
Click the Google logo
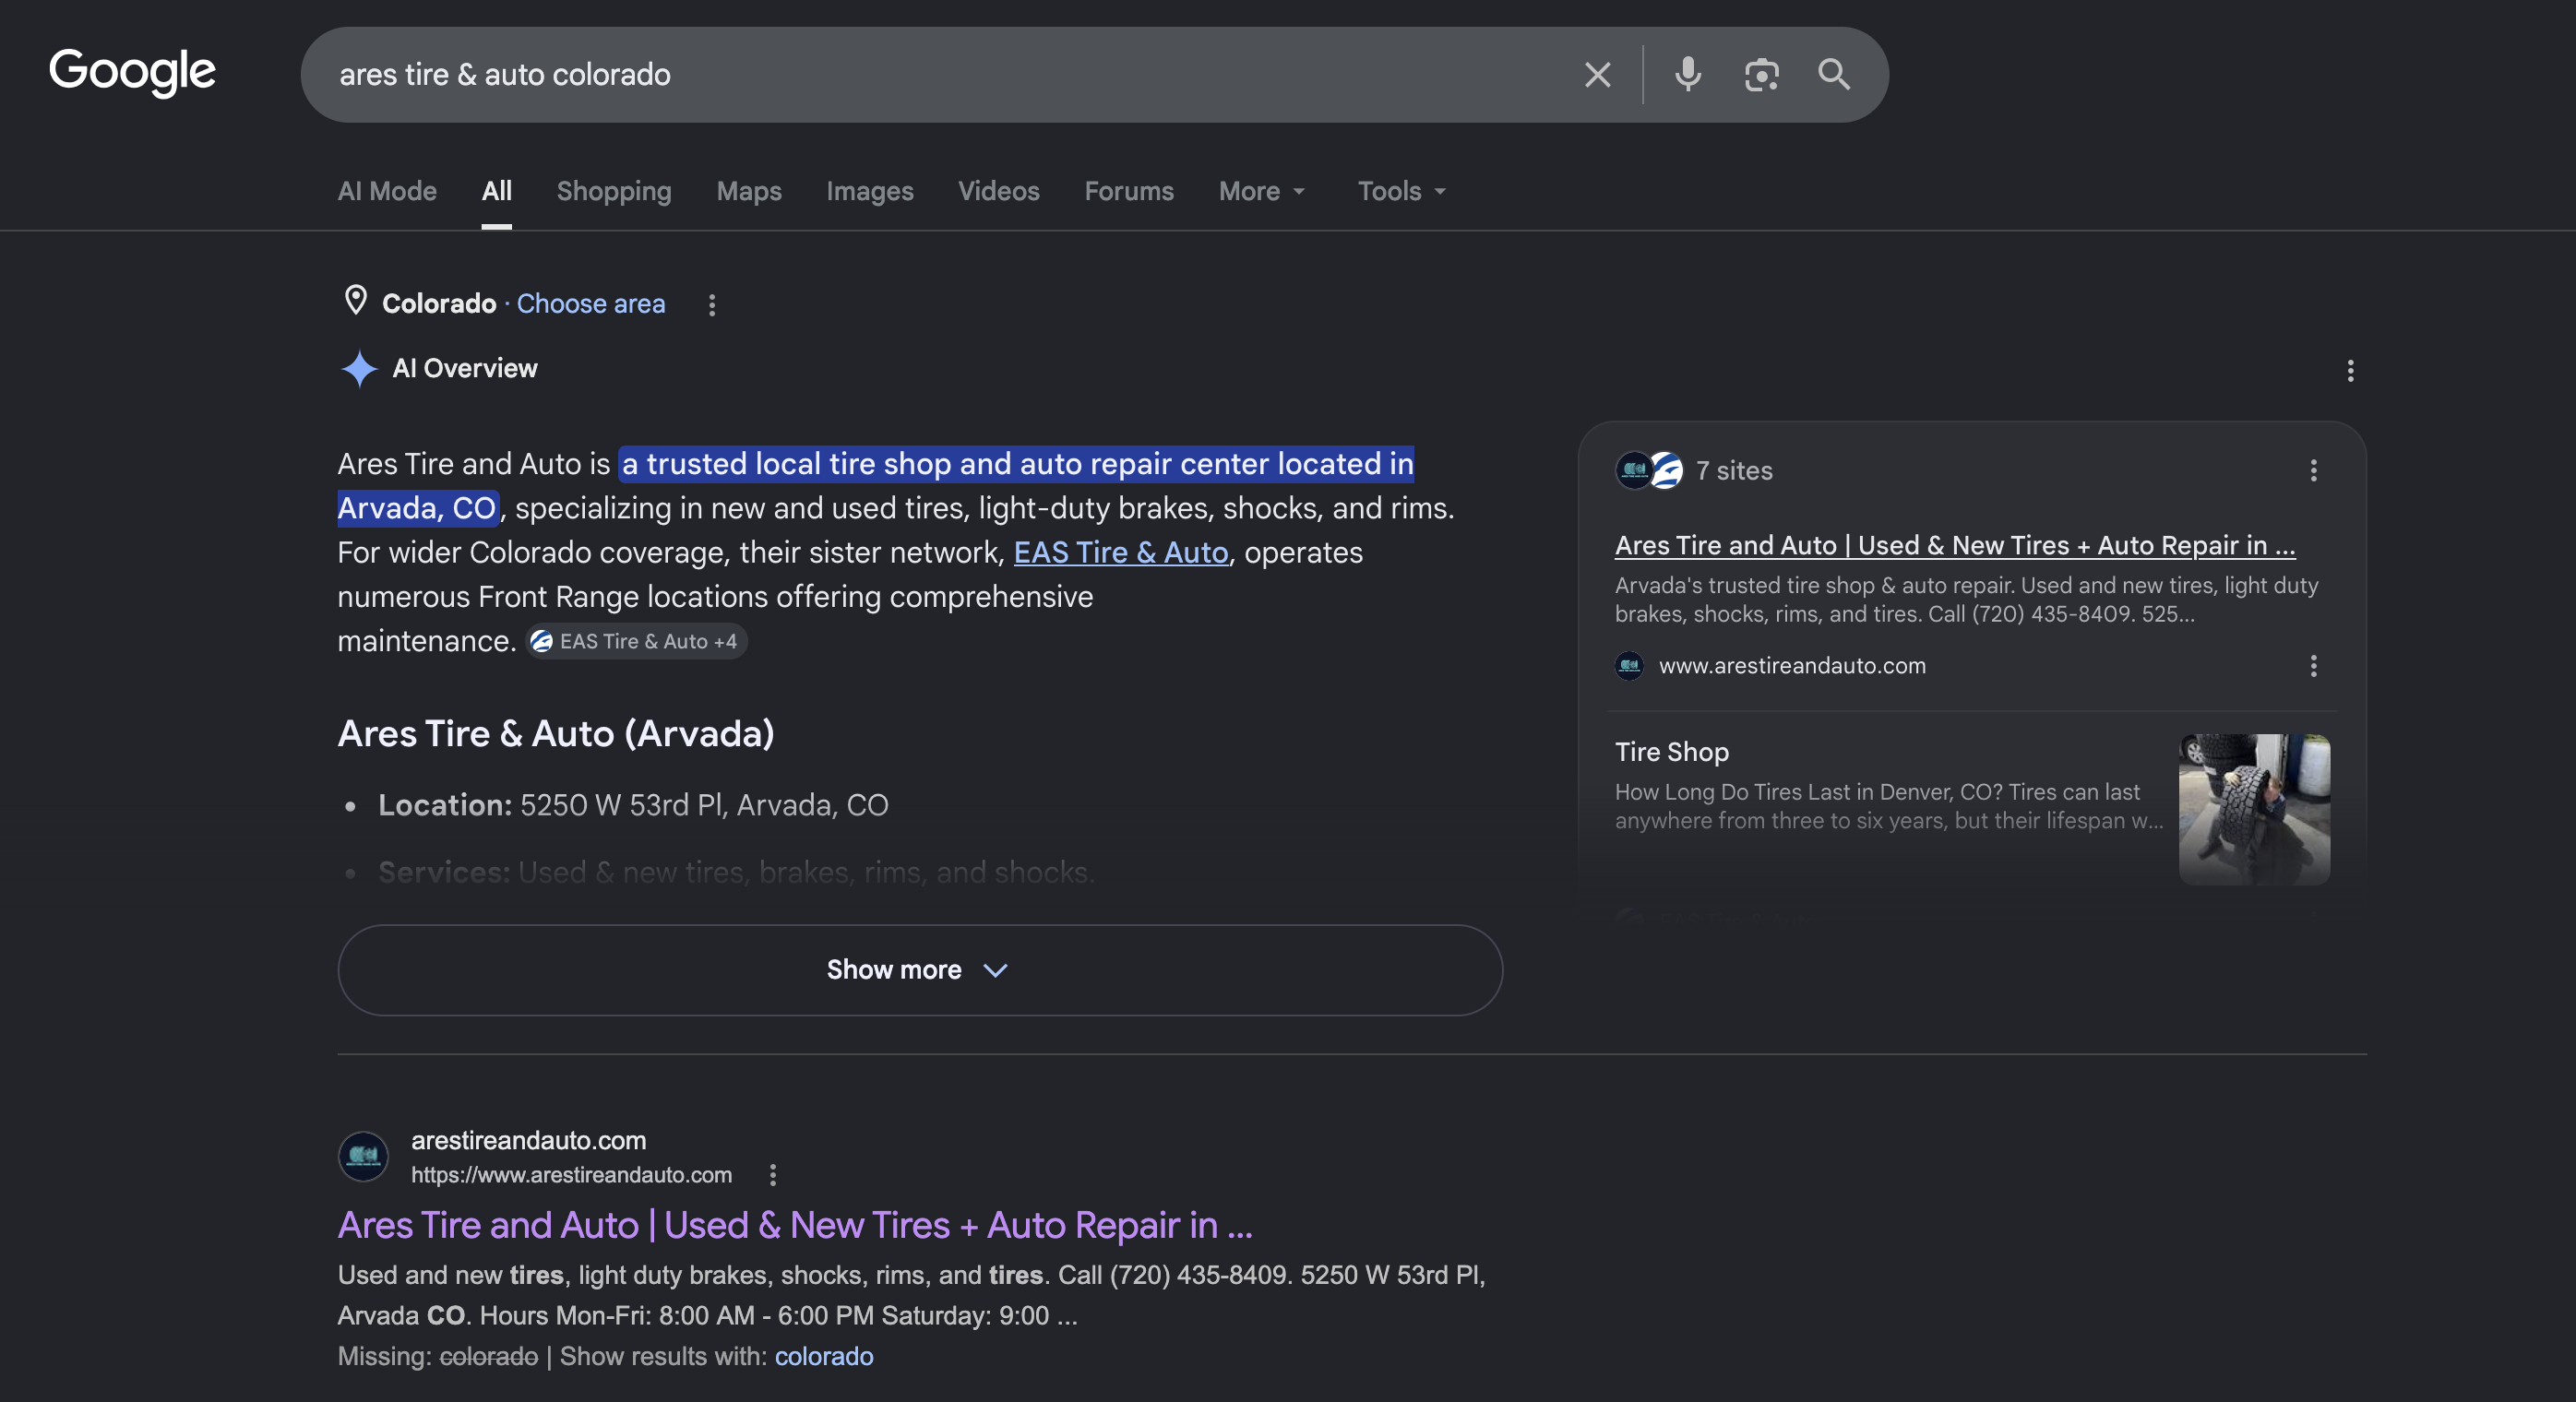point(132,72)
